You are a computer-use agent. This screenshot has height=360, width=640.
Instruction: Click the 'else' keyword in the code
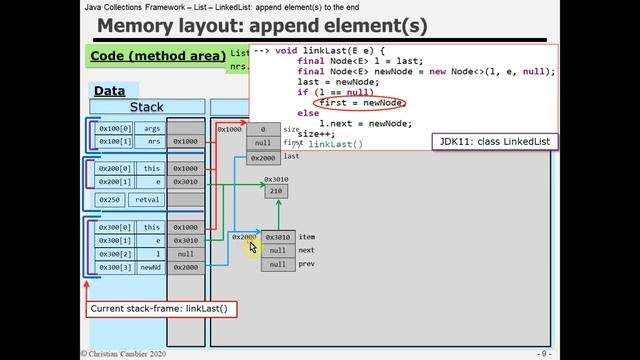(308, 113)
